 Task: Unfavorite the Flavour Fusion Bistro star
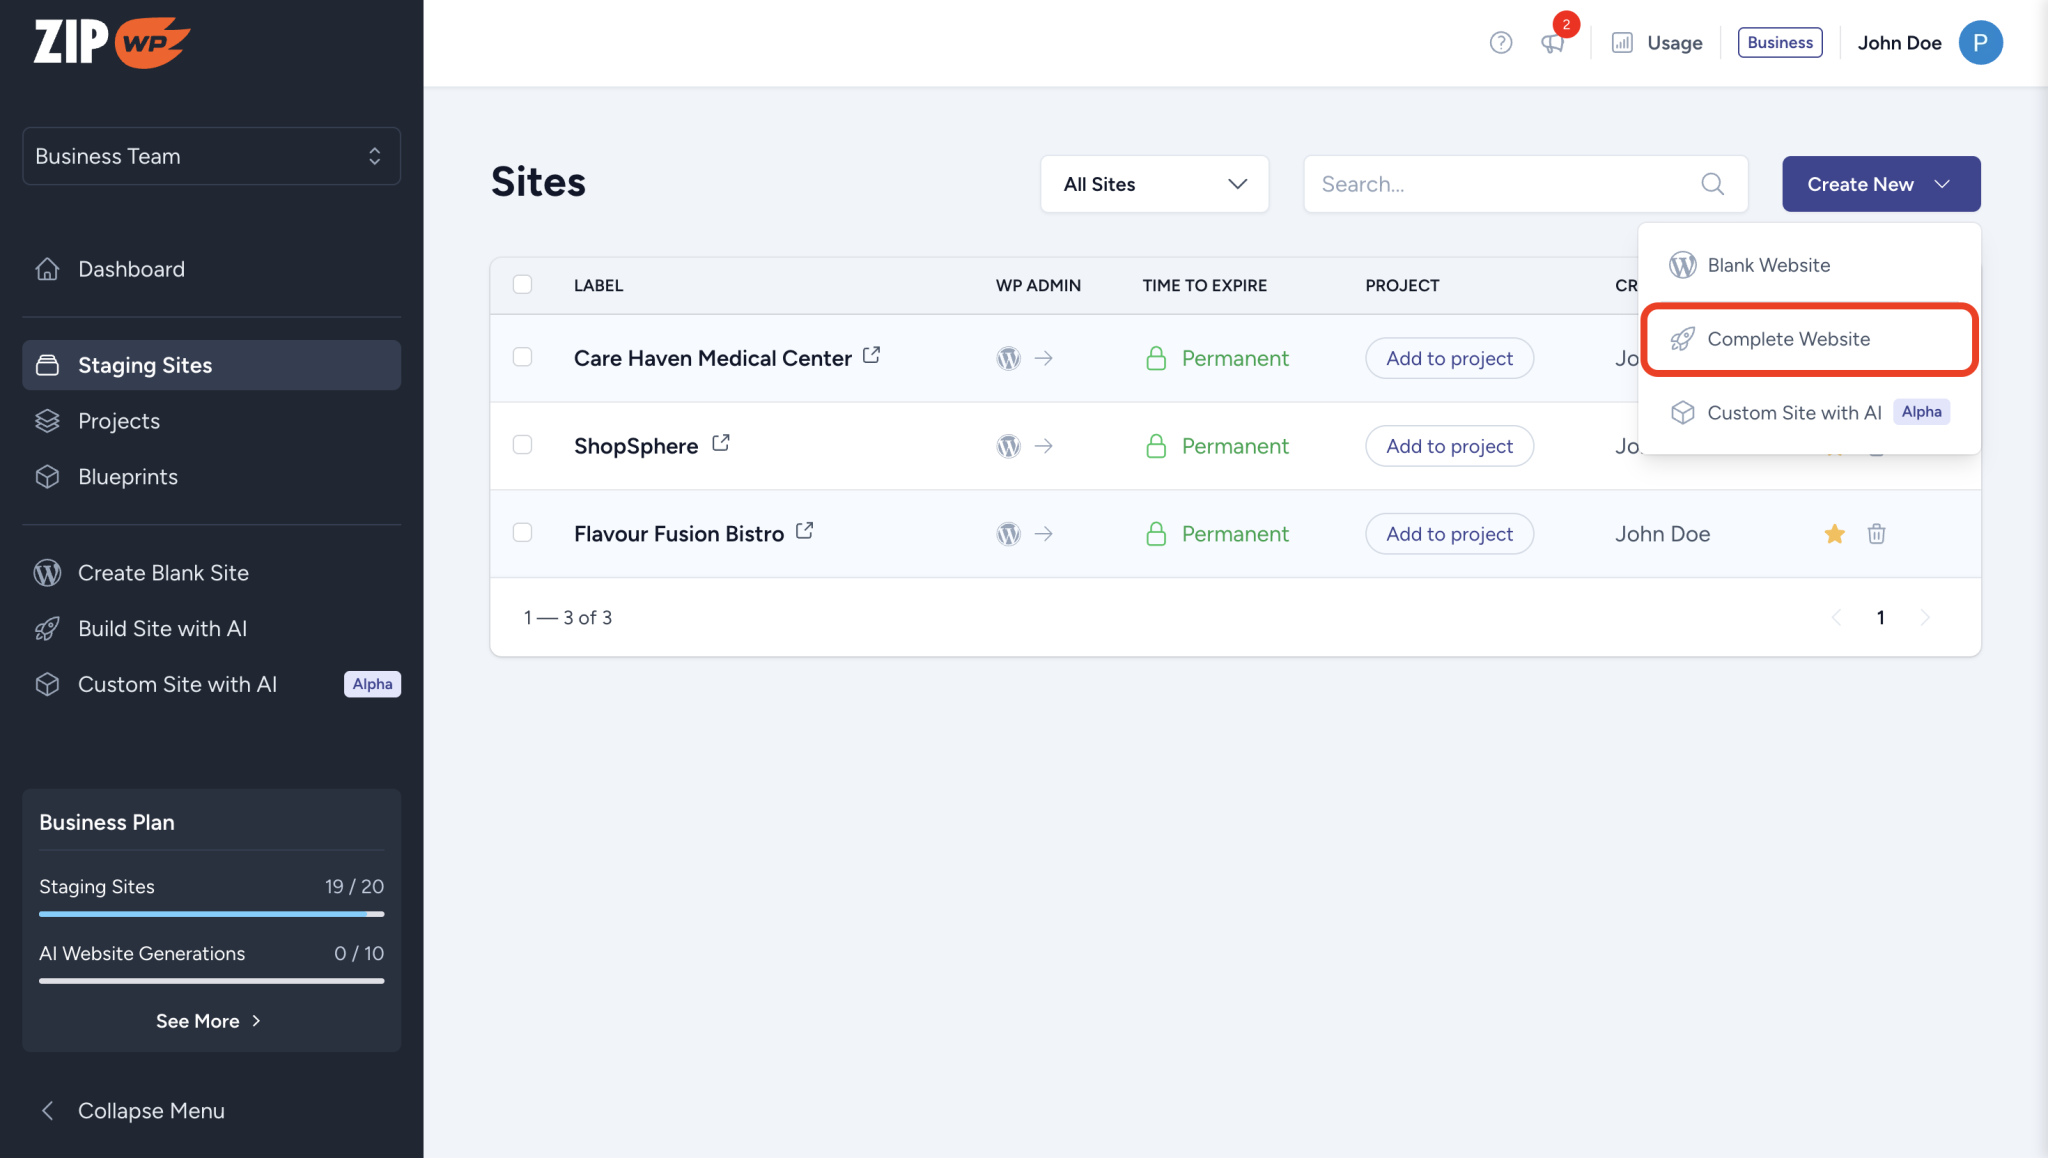[x=1834, y=533]
